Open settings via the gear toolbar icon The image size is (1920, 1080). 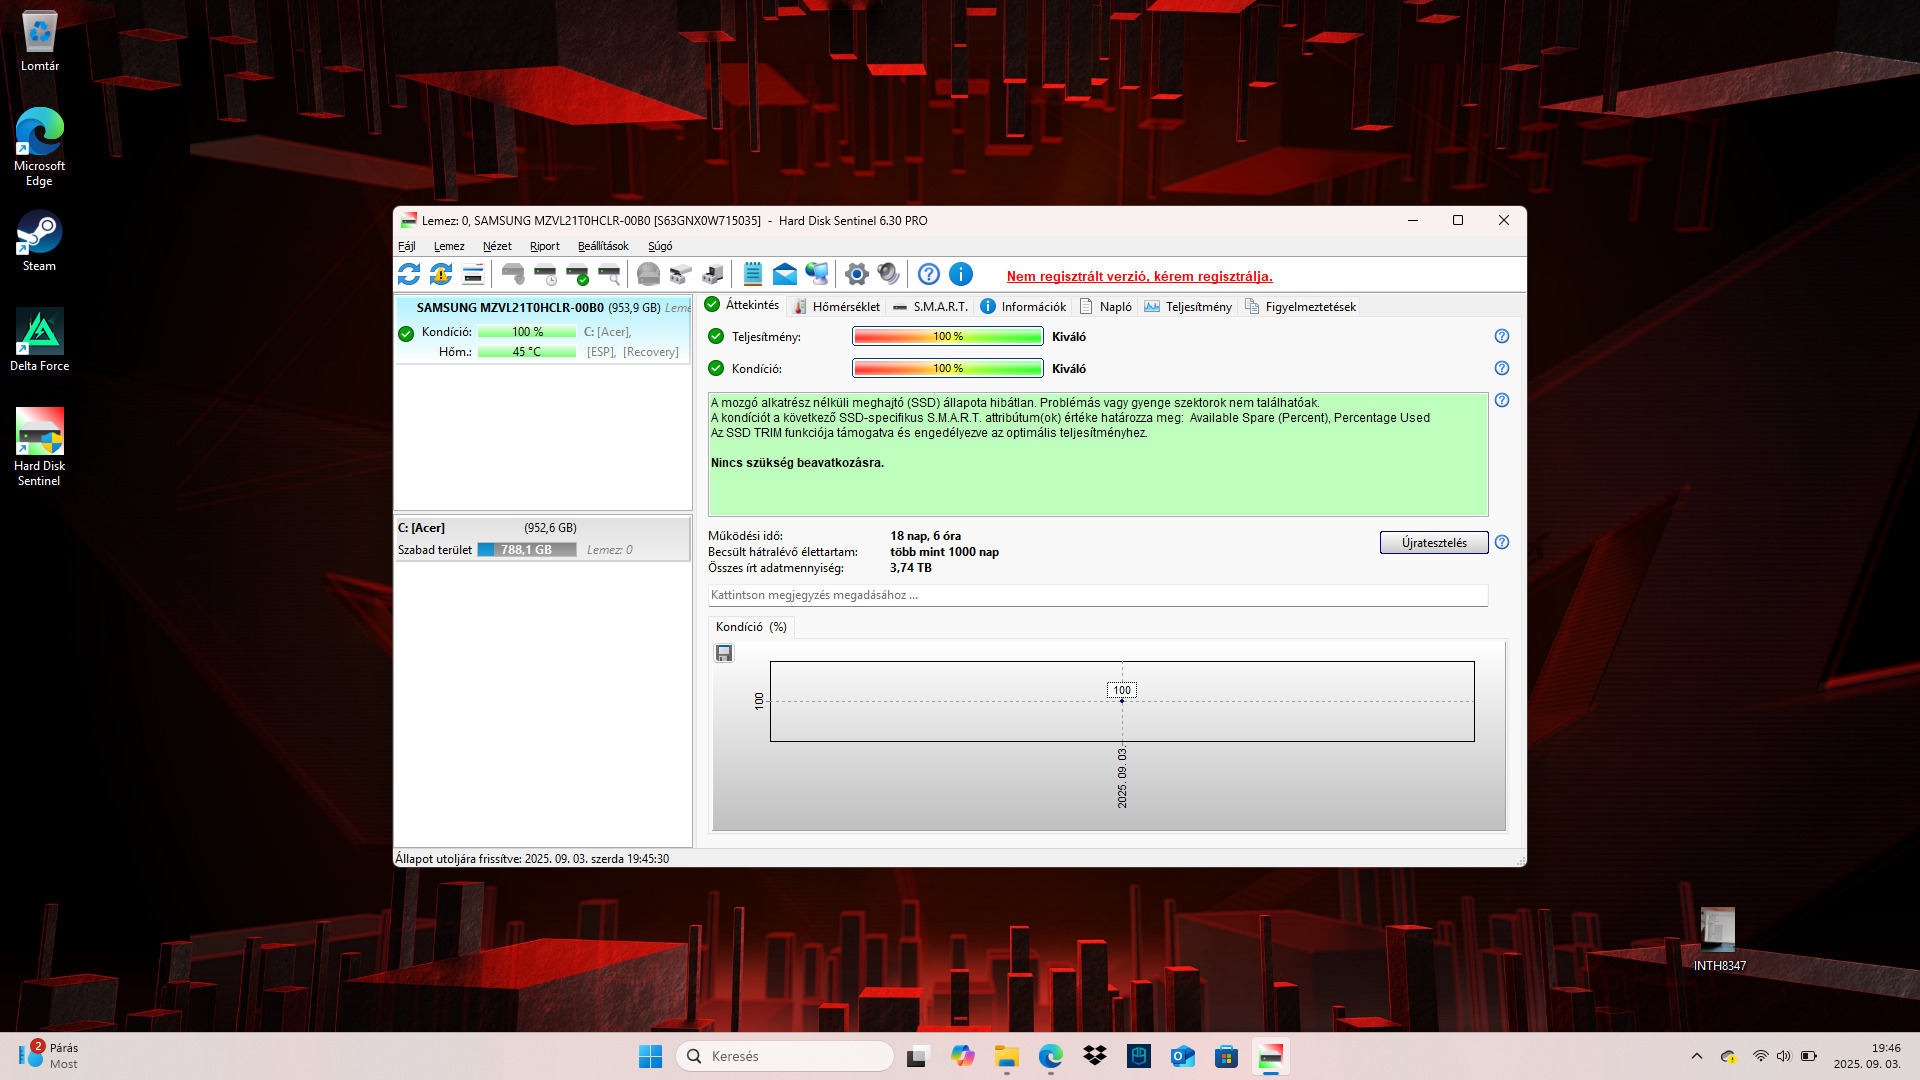(x=856, y=274)
